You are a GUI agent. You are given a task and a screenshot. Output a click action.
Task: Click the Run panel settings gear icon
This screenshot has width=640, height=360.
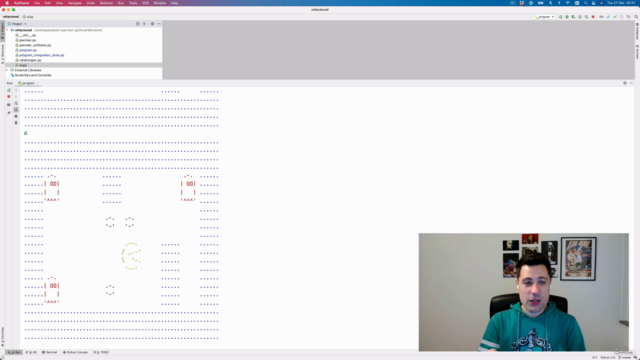(x=624, y=83)
